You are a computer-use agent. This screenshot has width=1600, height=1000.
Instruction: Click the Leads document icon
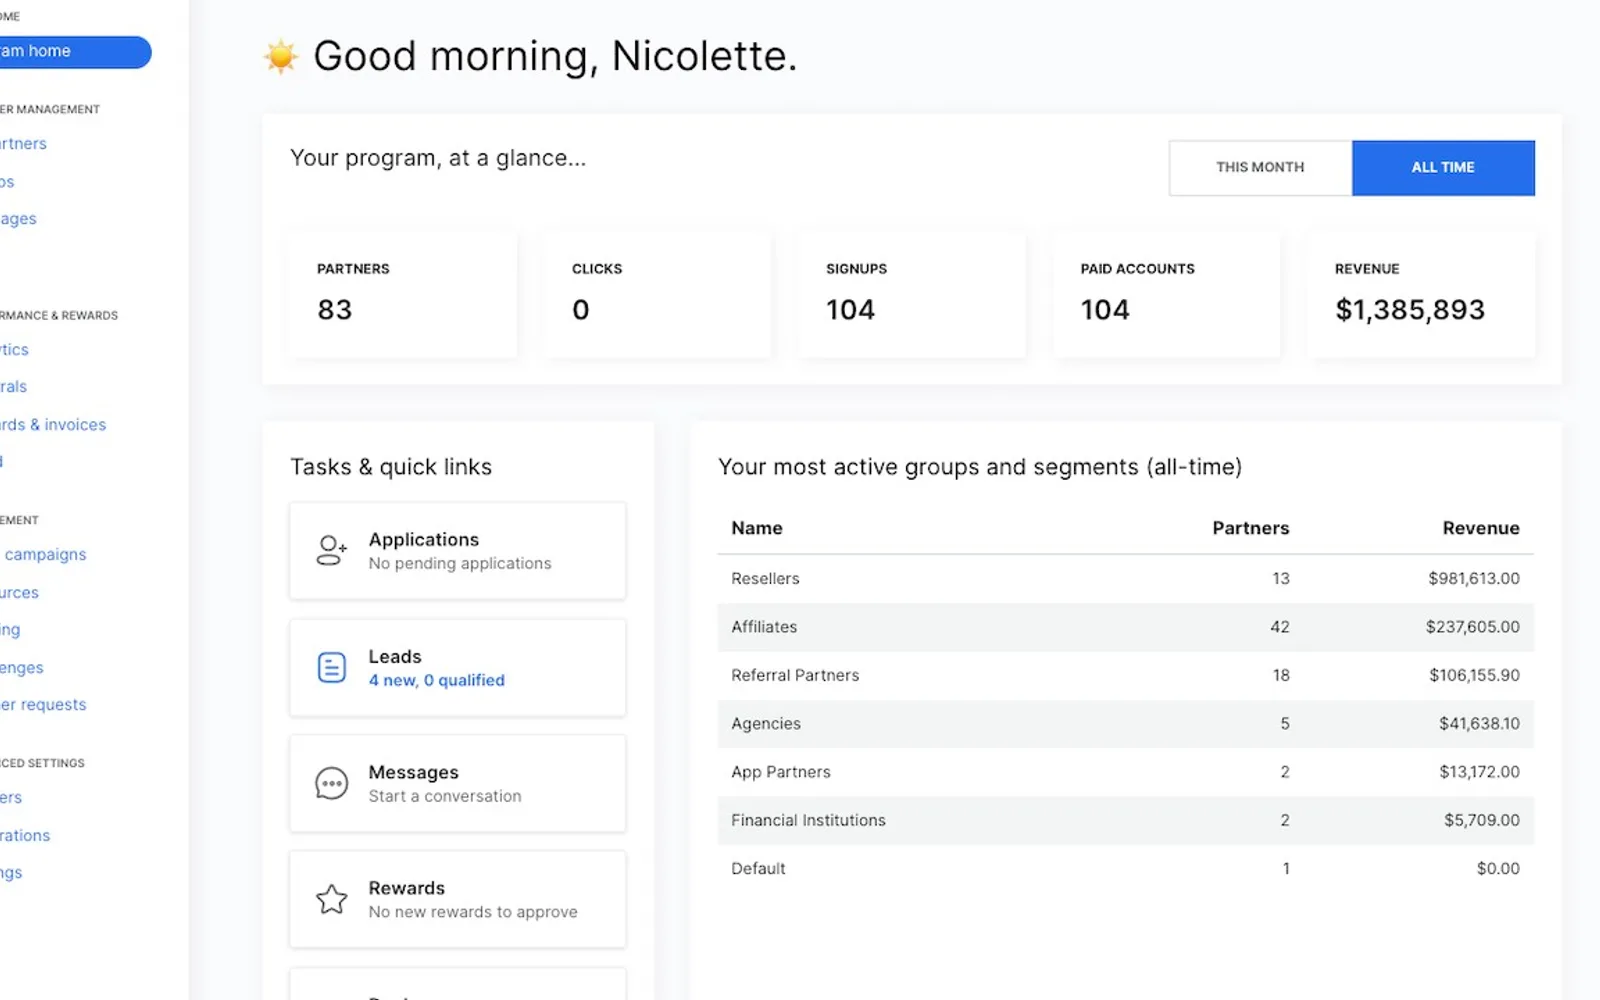(331, 667)
